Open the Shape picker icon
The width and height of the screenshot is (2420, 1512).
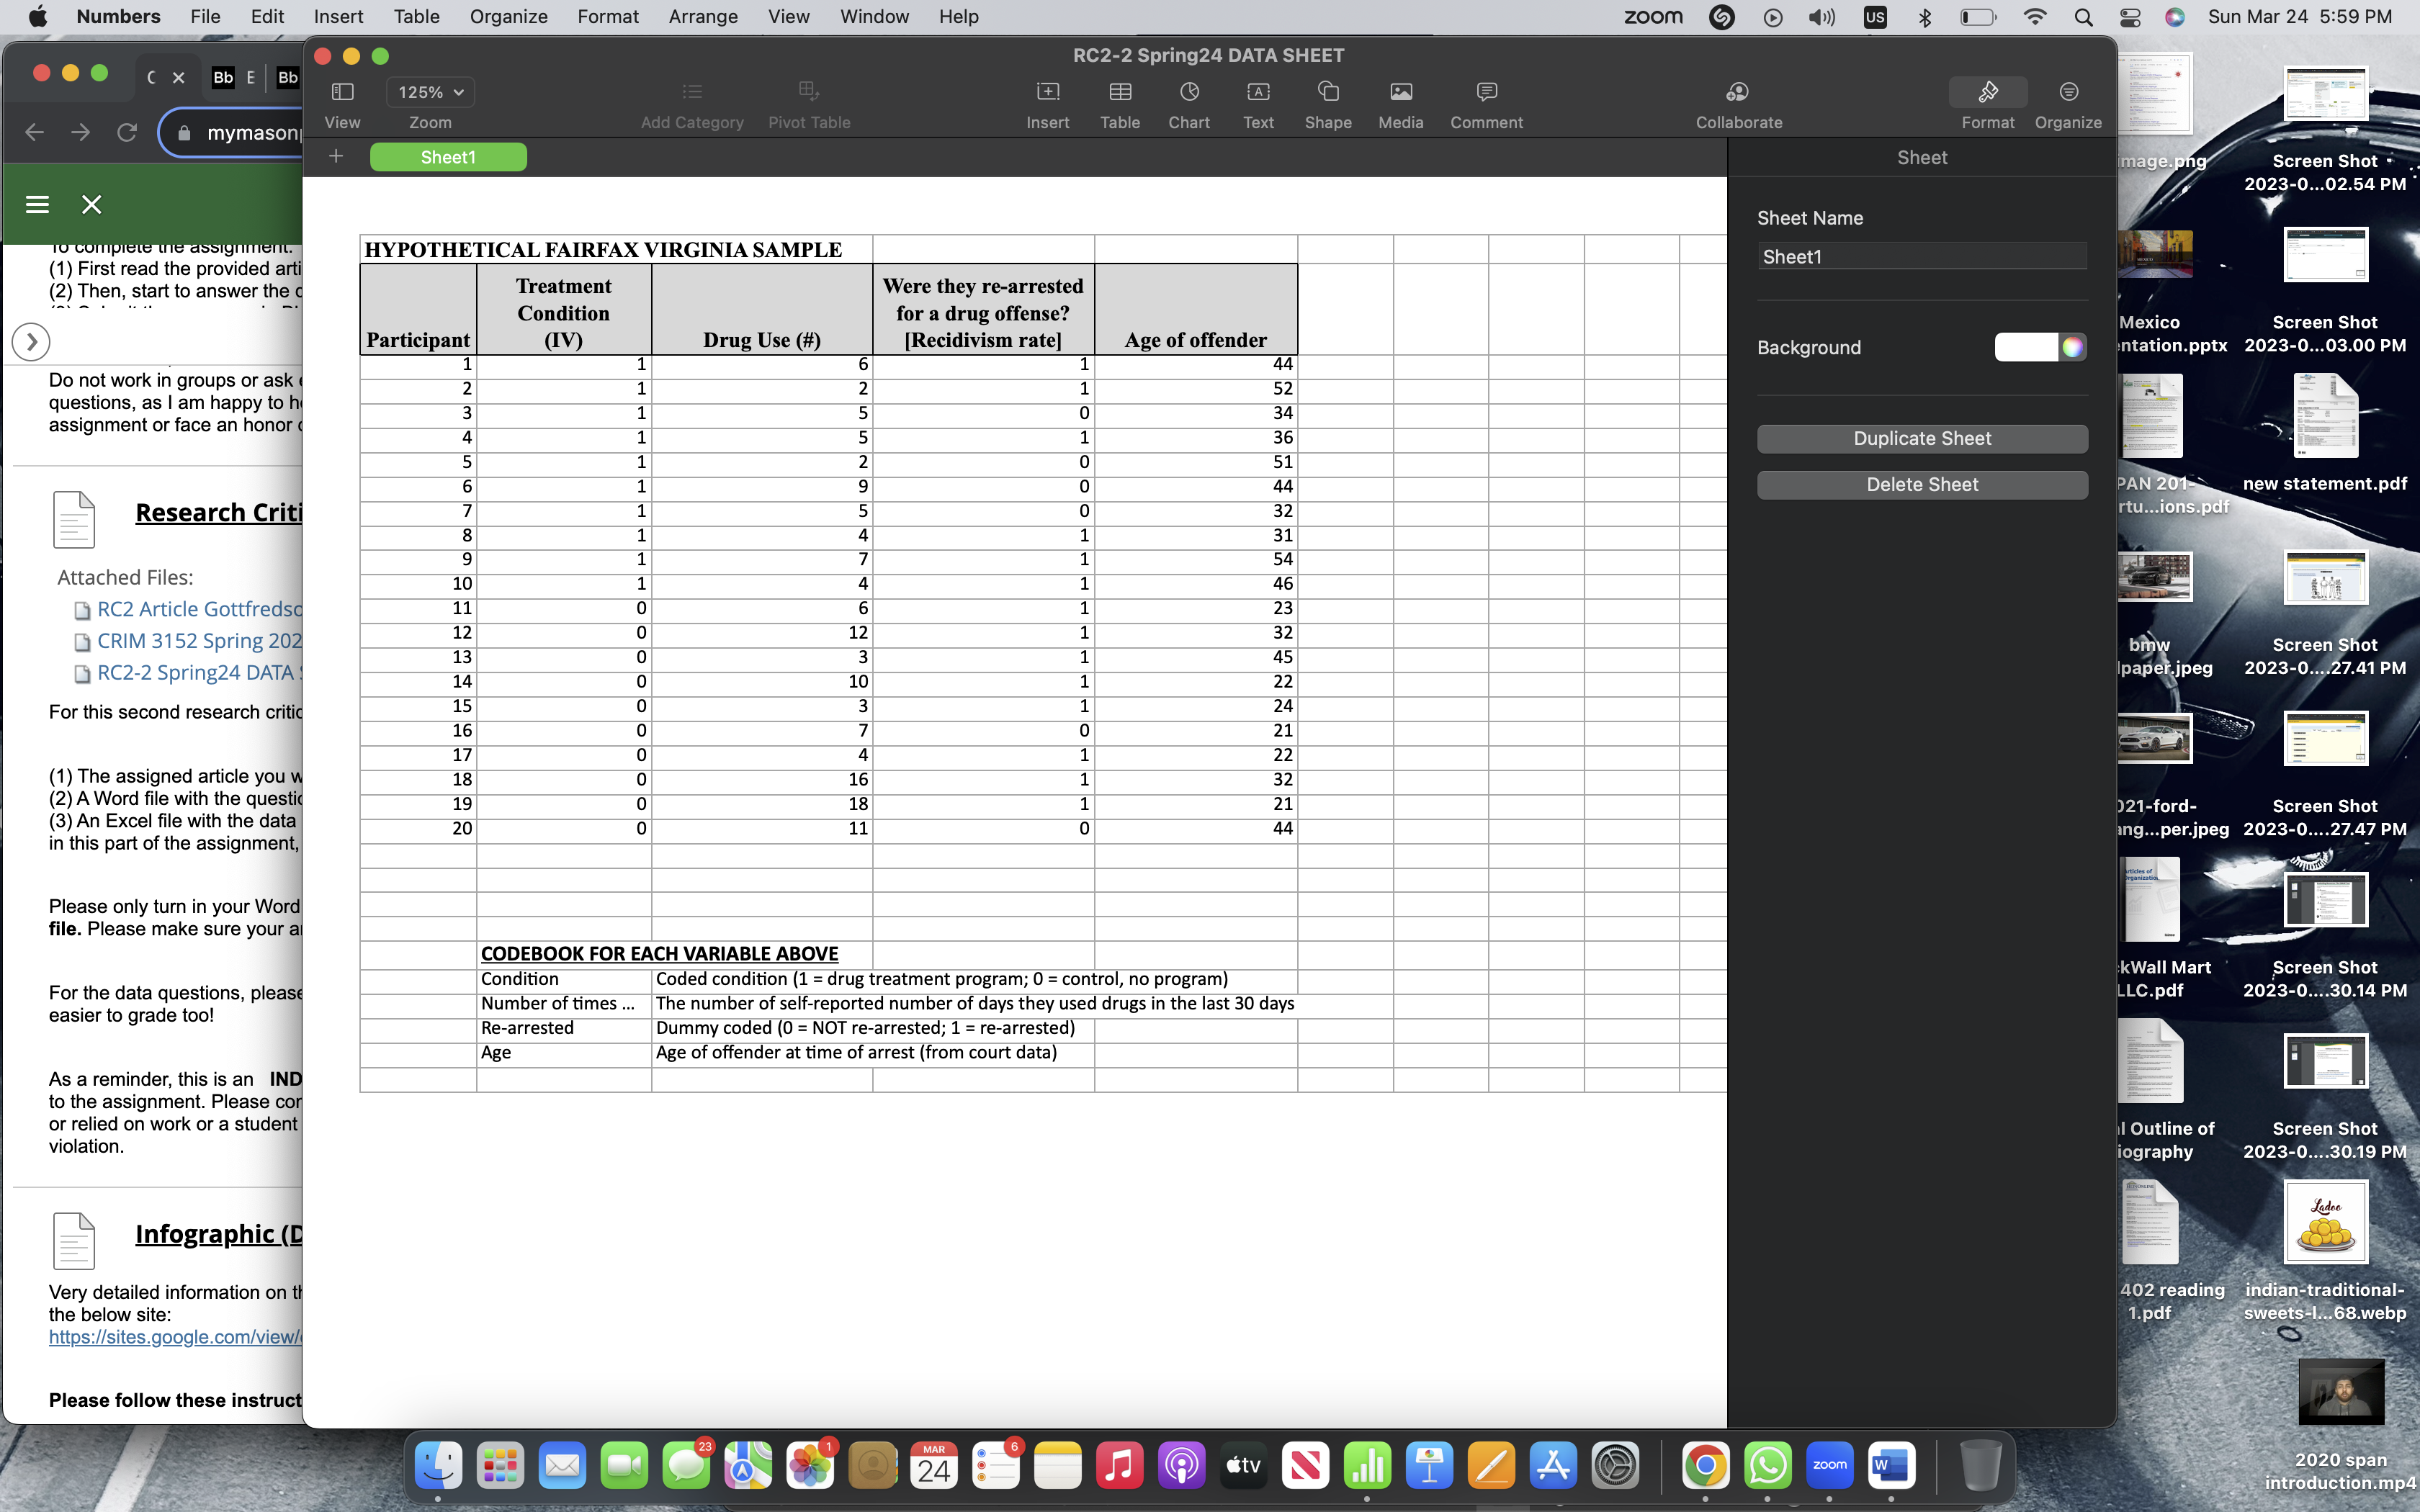pos(1327,93)
